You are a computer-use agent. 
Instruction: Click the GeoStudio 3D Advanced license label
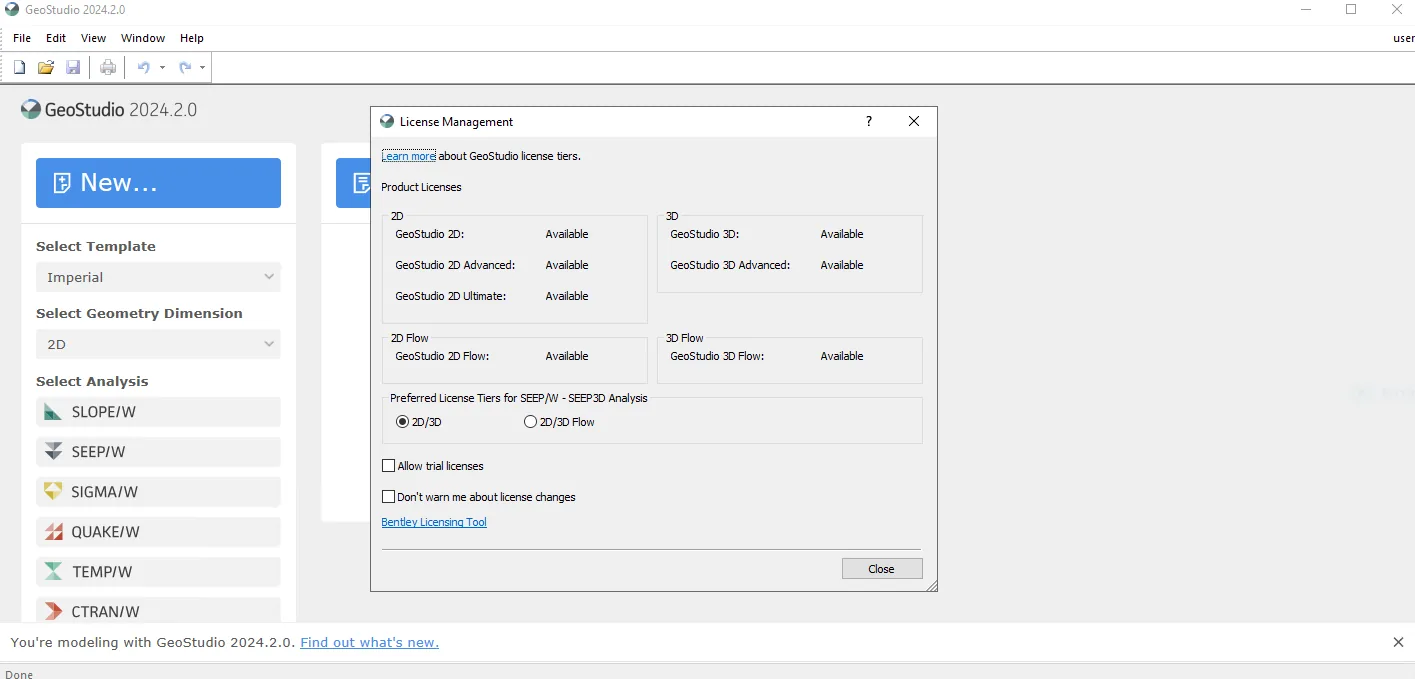tap(730, 265)
